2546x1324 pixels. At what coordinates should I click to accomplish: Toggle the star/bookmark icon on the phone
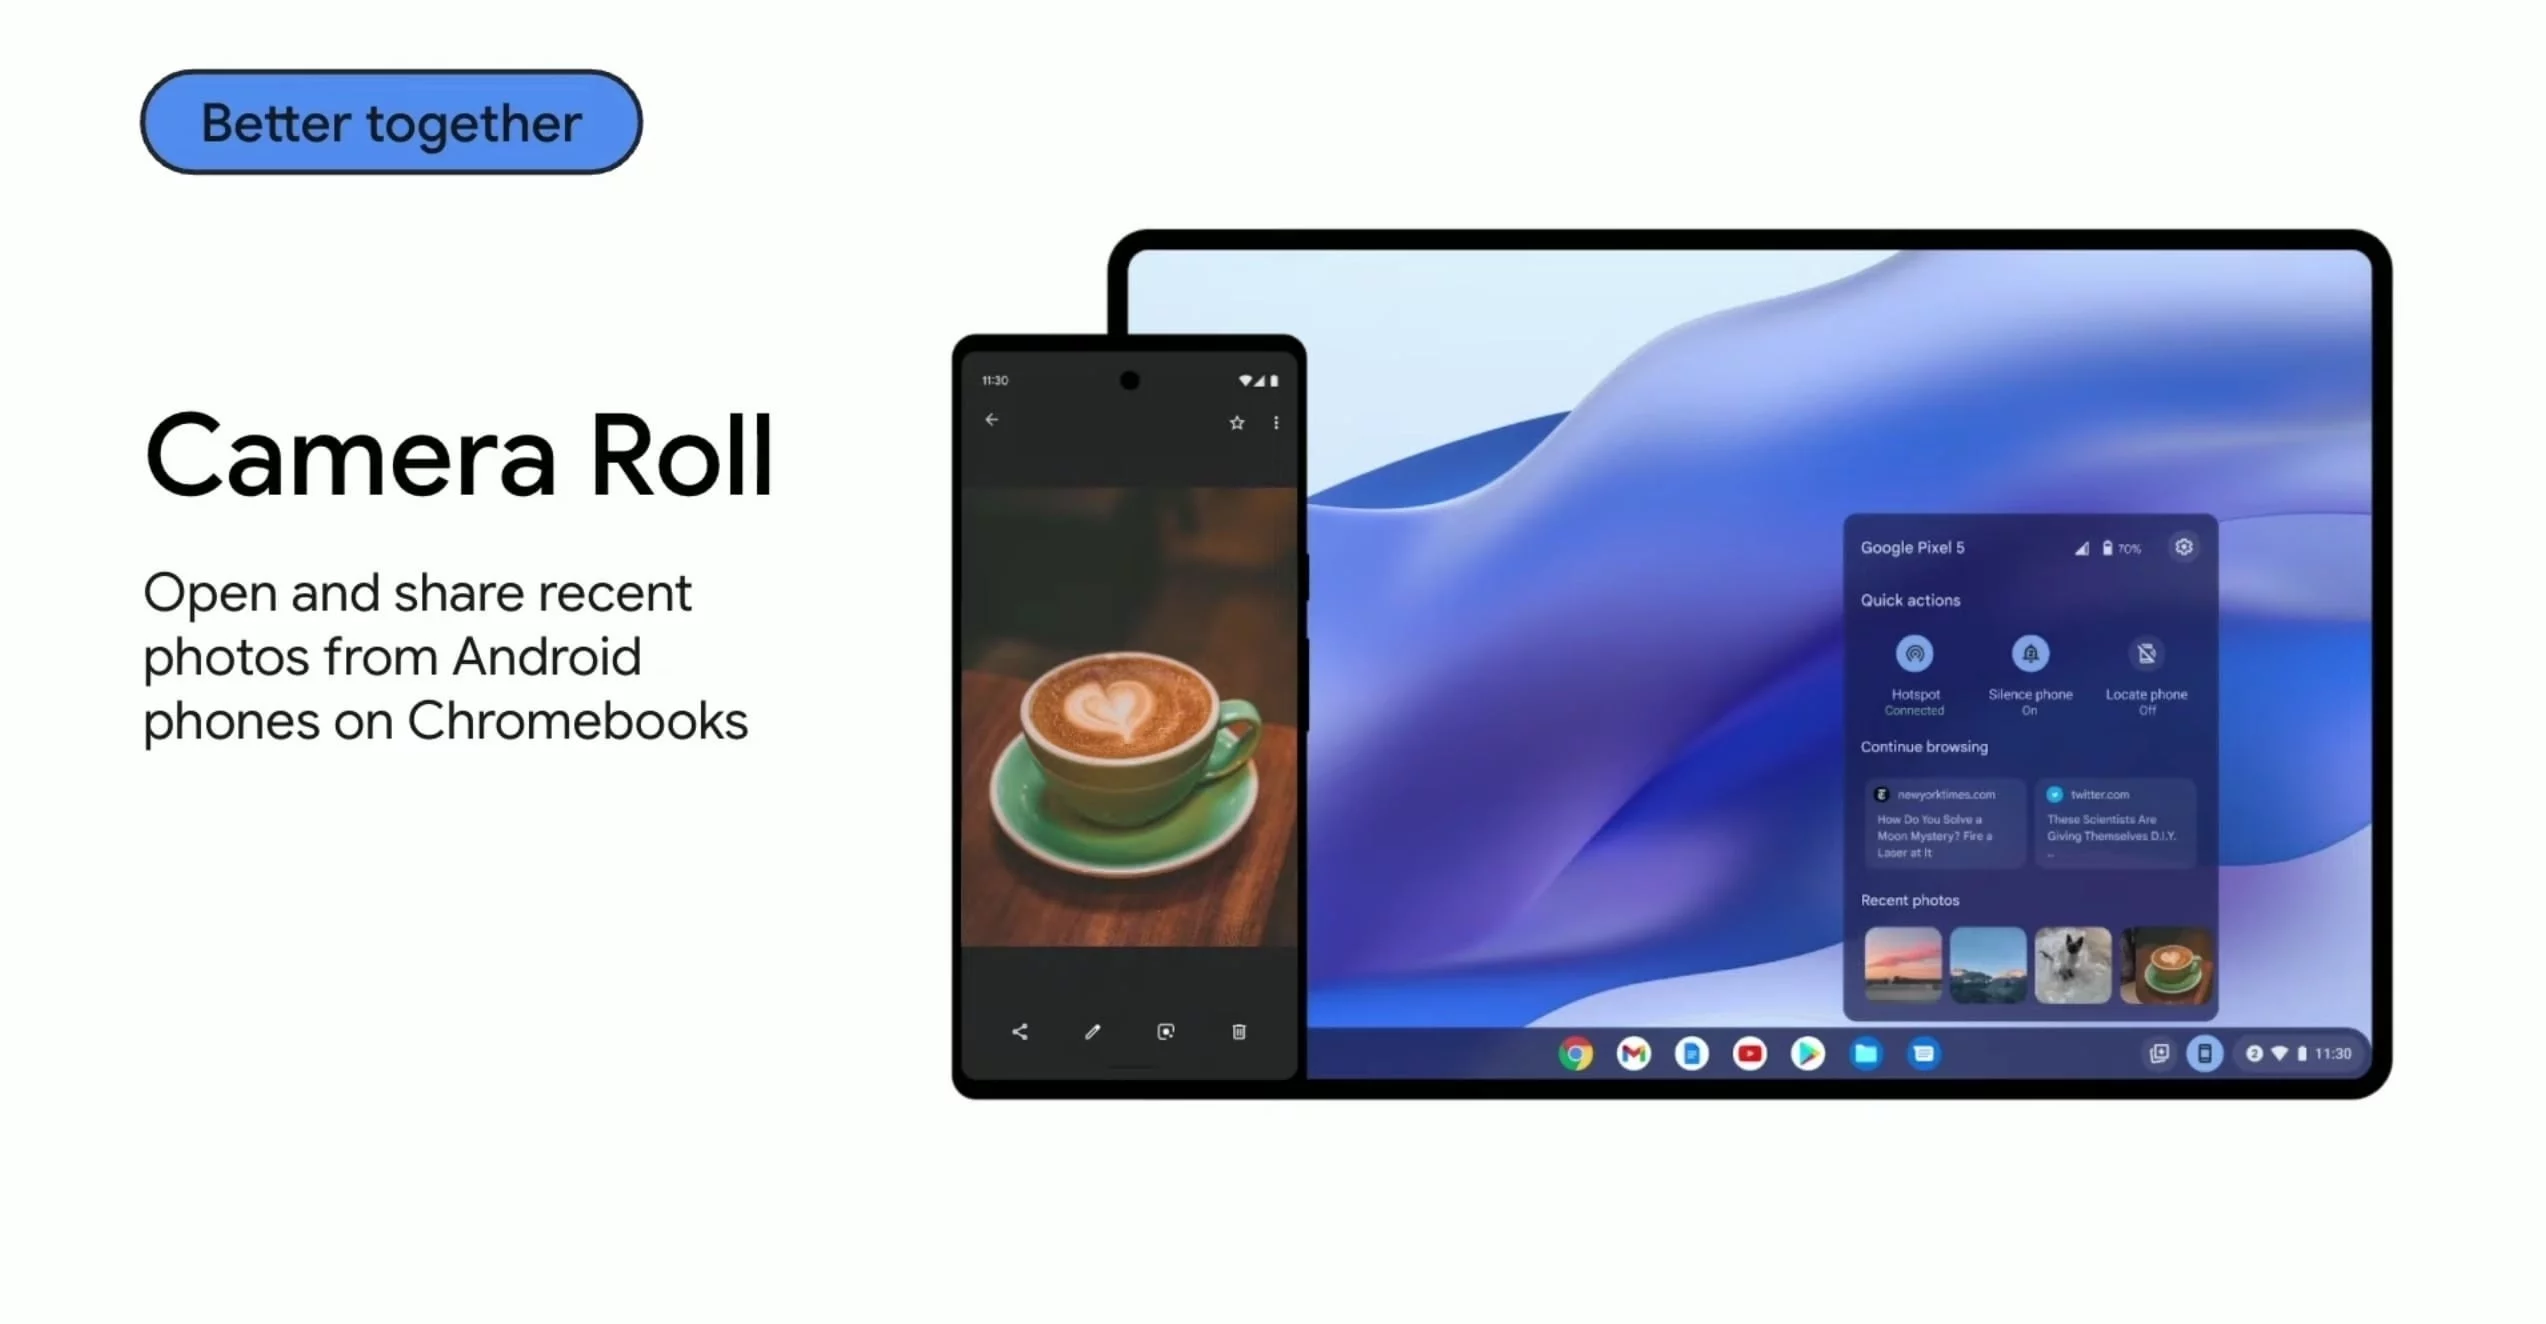point(1236,419)
